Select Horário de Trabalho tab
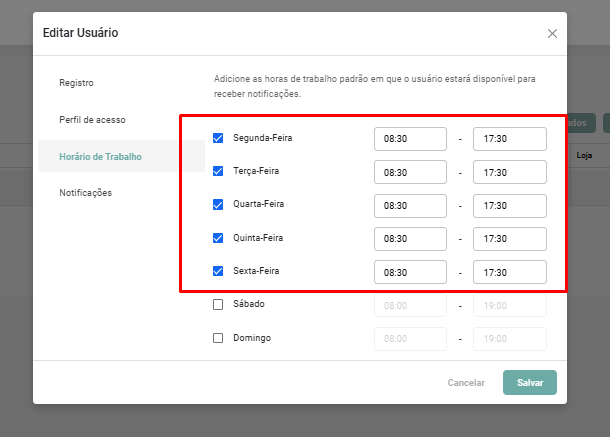Viewport: 610px width, 437px height. (x=99, y=156)
